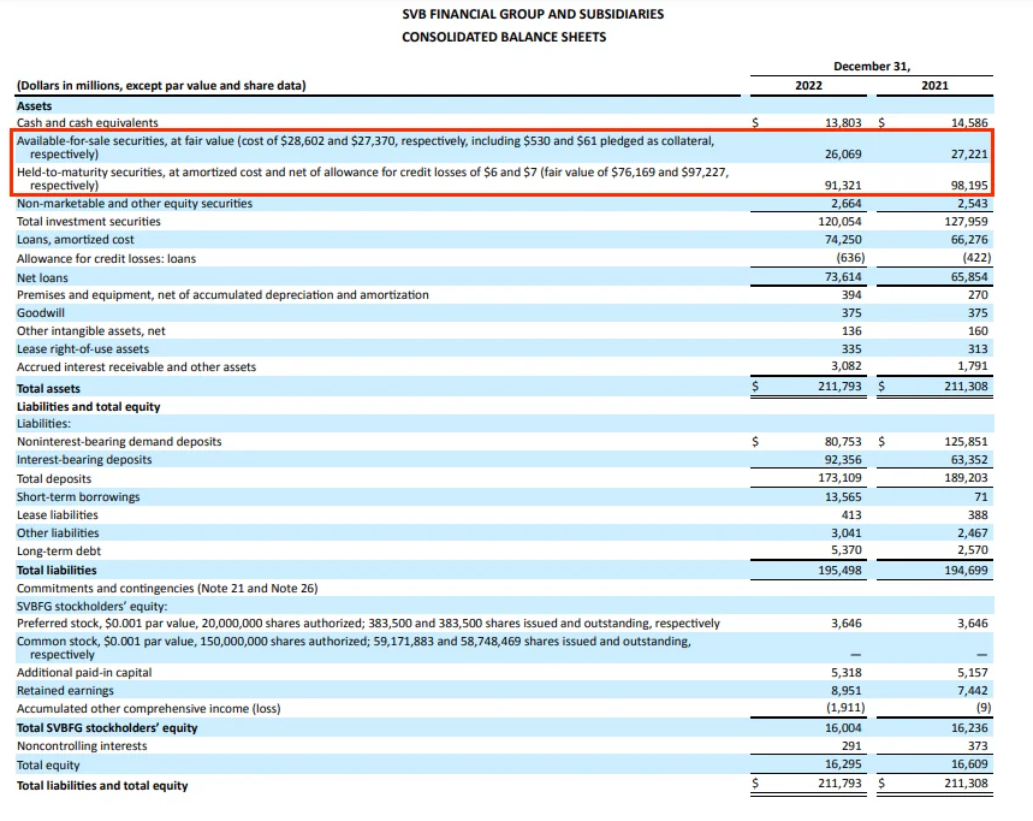The image size is (1033, 821).
Task: Click the 291 noncontrolling interests value
Action: click(851, 746)
